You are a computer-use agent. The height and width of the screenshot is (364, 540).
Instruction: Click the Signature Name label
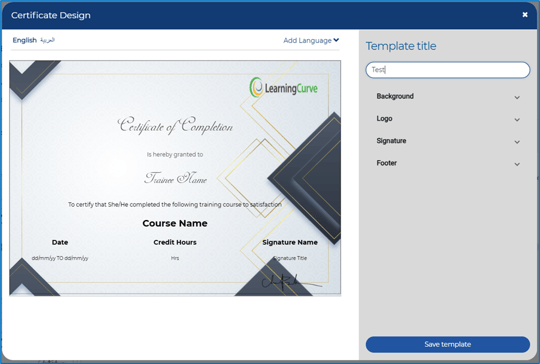coord(290,242)
